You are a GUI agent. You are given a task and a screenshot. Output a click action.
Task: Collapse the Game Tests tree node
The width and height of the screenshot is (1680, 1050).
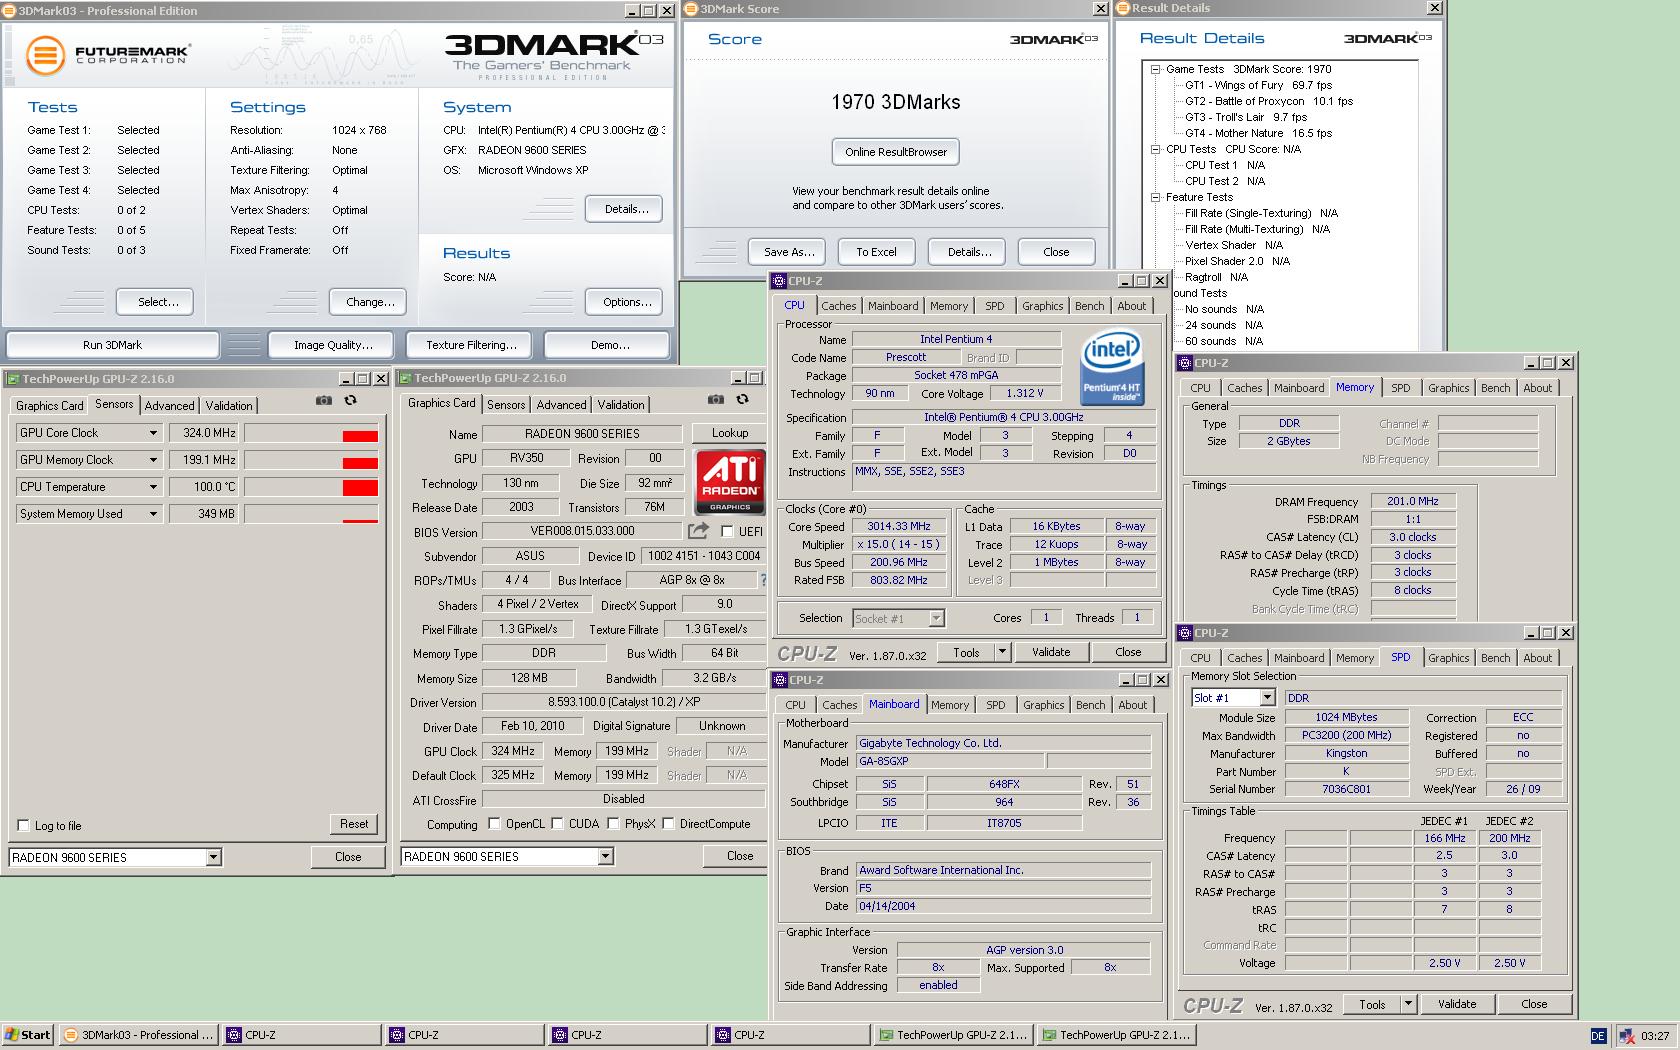point(1155,70)
